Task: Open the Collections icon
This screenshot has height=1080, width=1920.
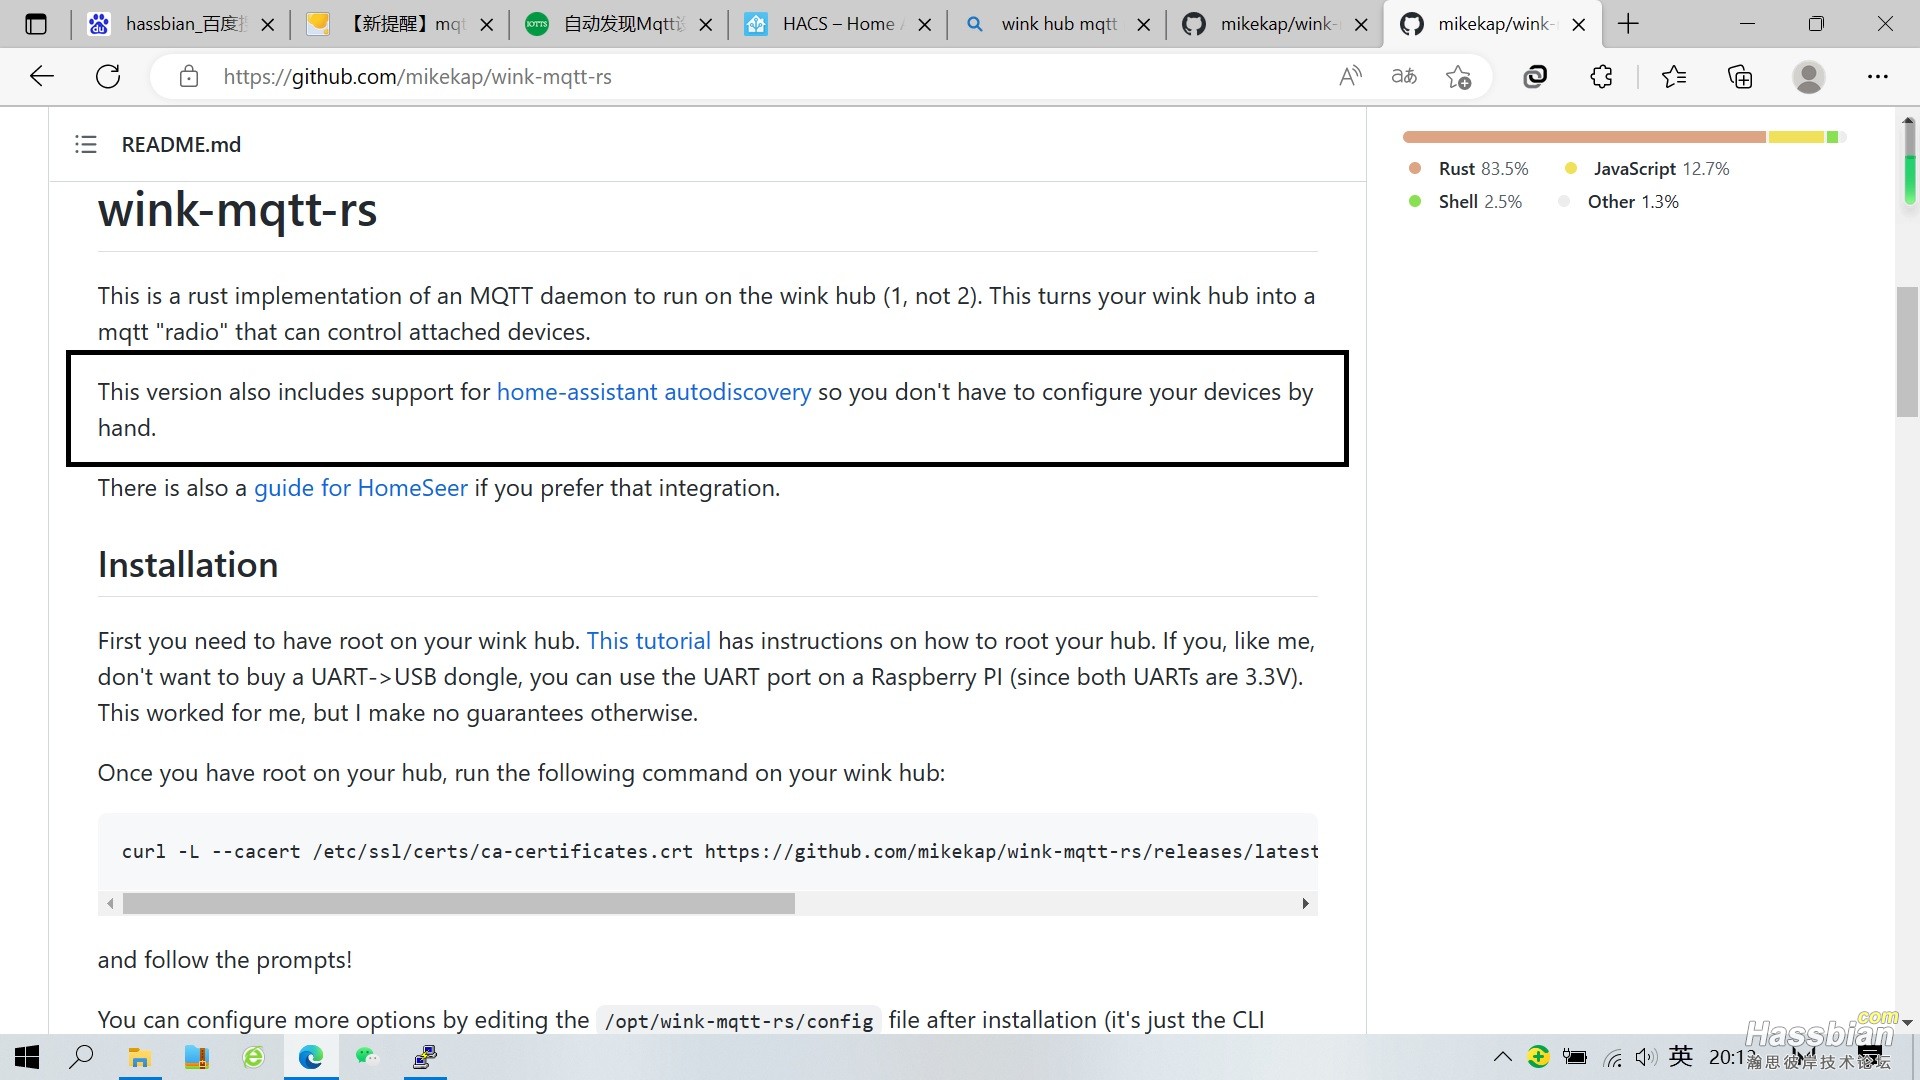Action: (1740, 76)
